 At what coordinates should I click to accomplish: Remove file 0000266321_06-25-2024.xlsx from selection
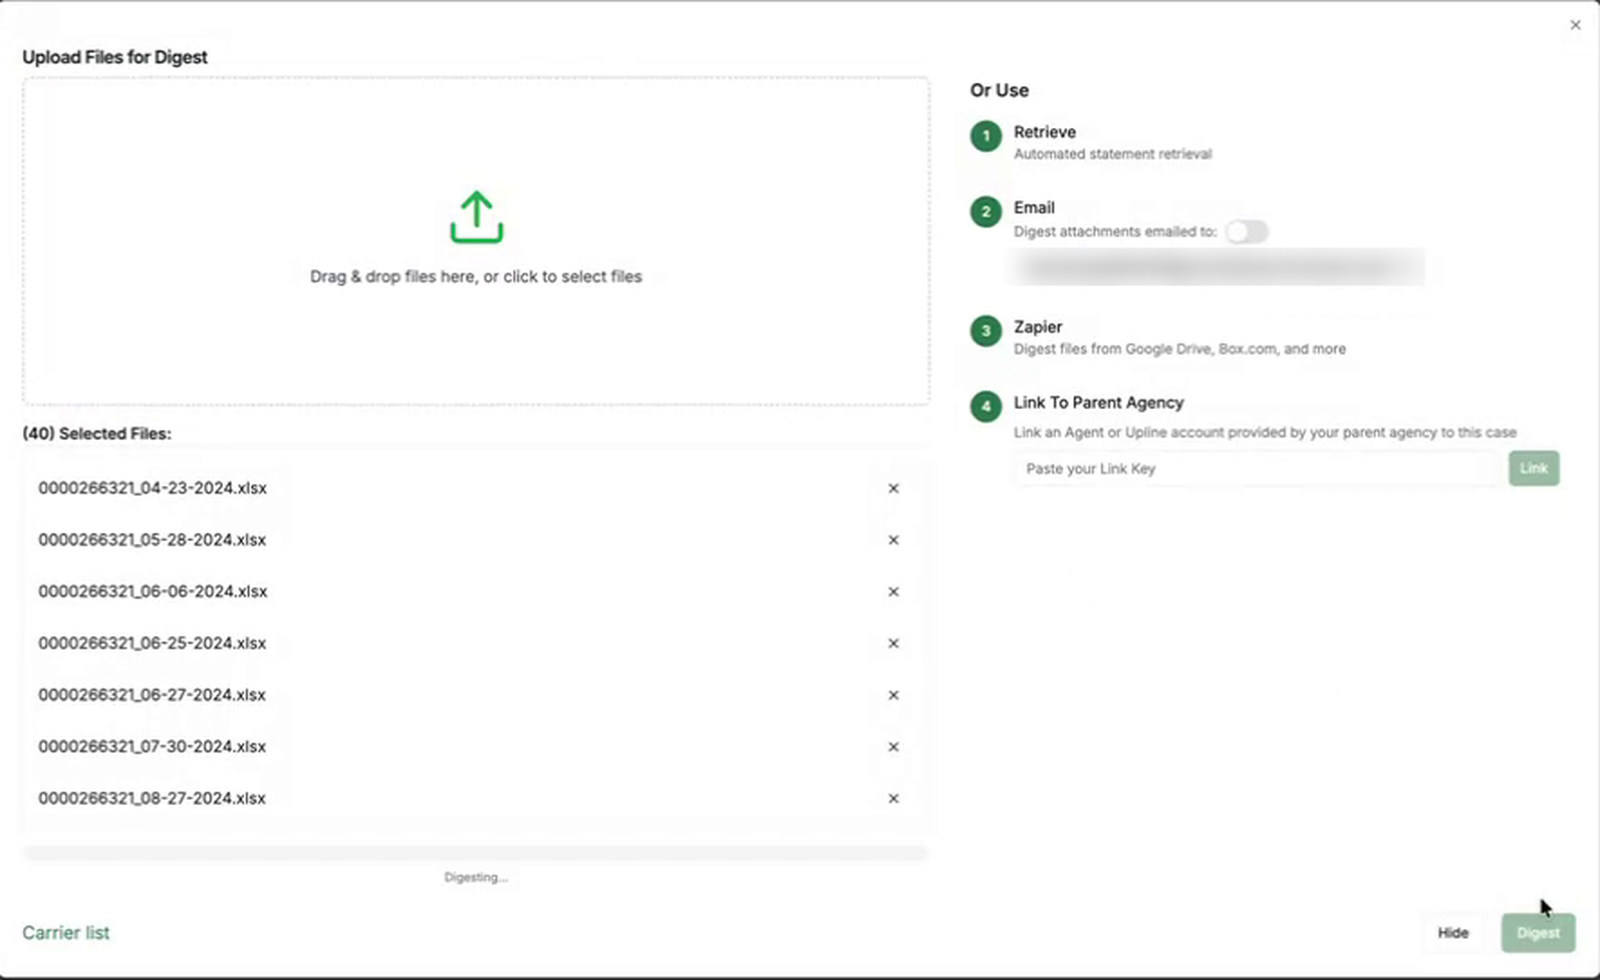893,643
